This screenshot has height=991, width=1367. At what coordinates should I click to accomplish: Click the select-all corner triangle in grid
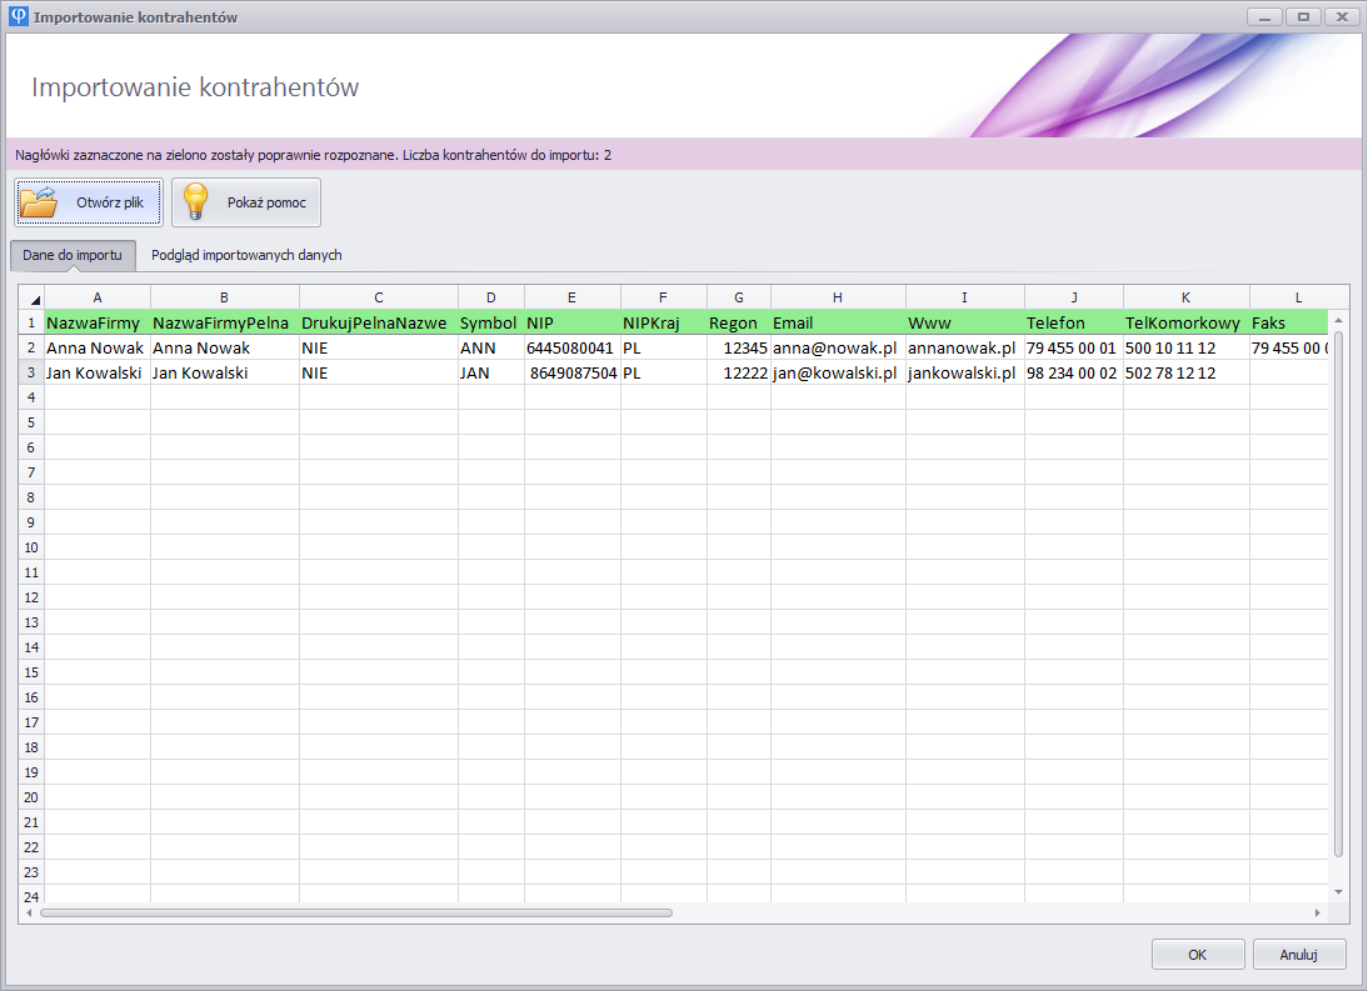click(33, 299)
